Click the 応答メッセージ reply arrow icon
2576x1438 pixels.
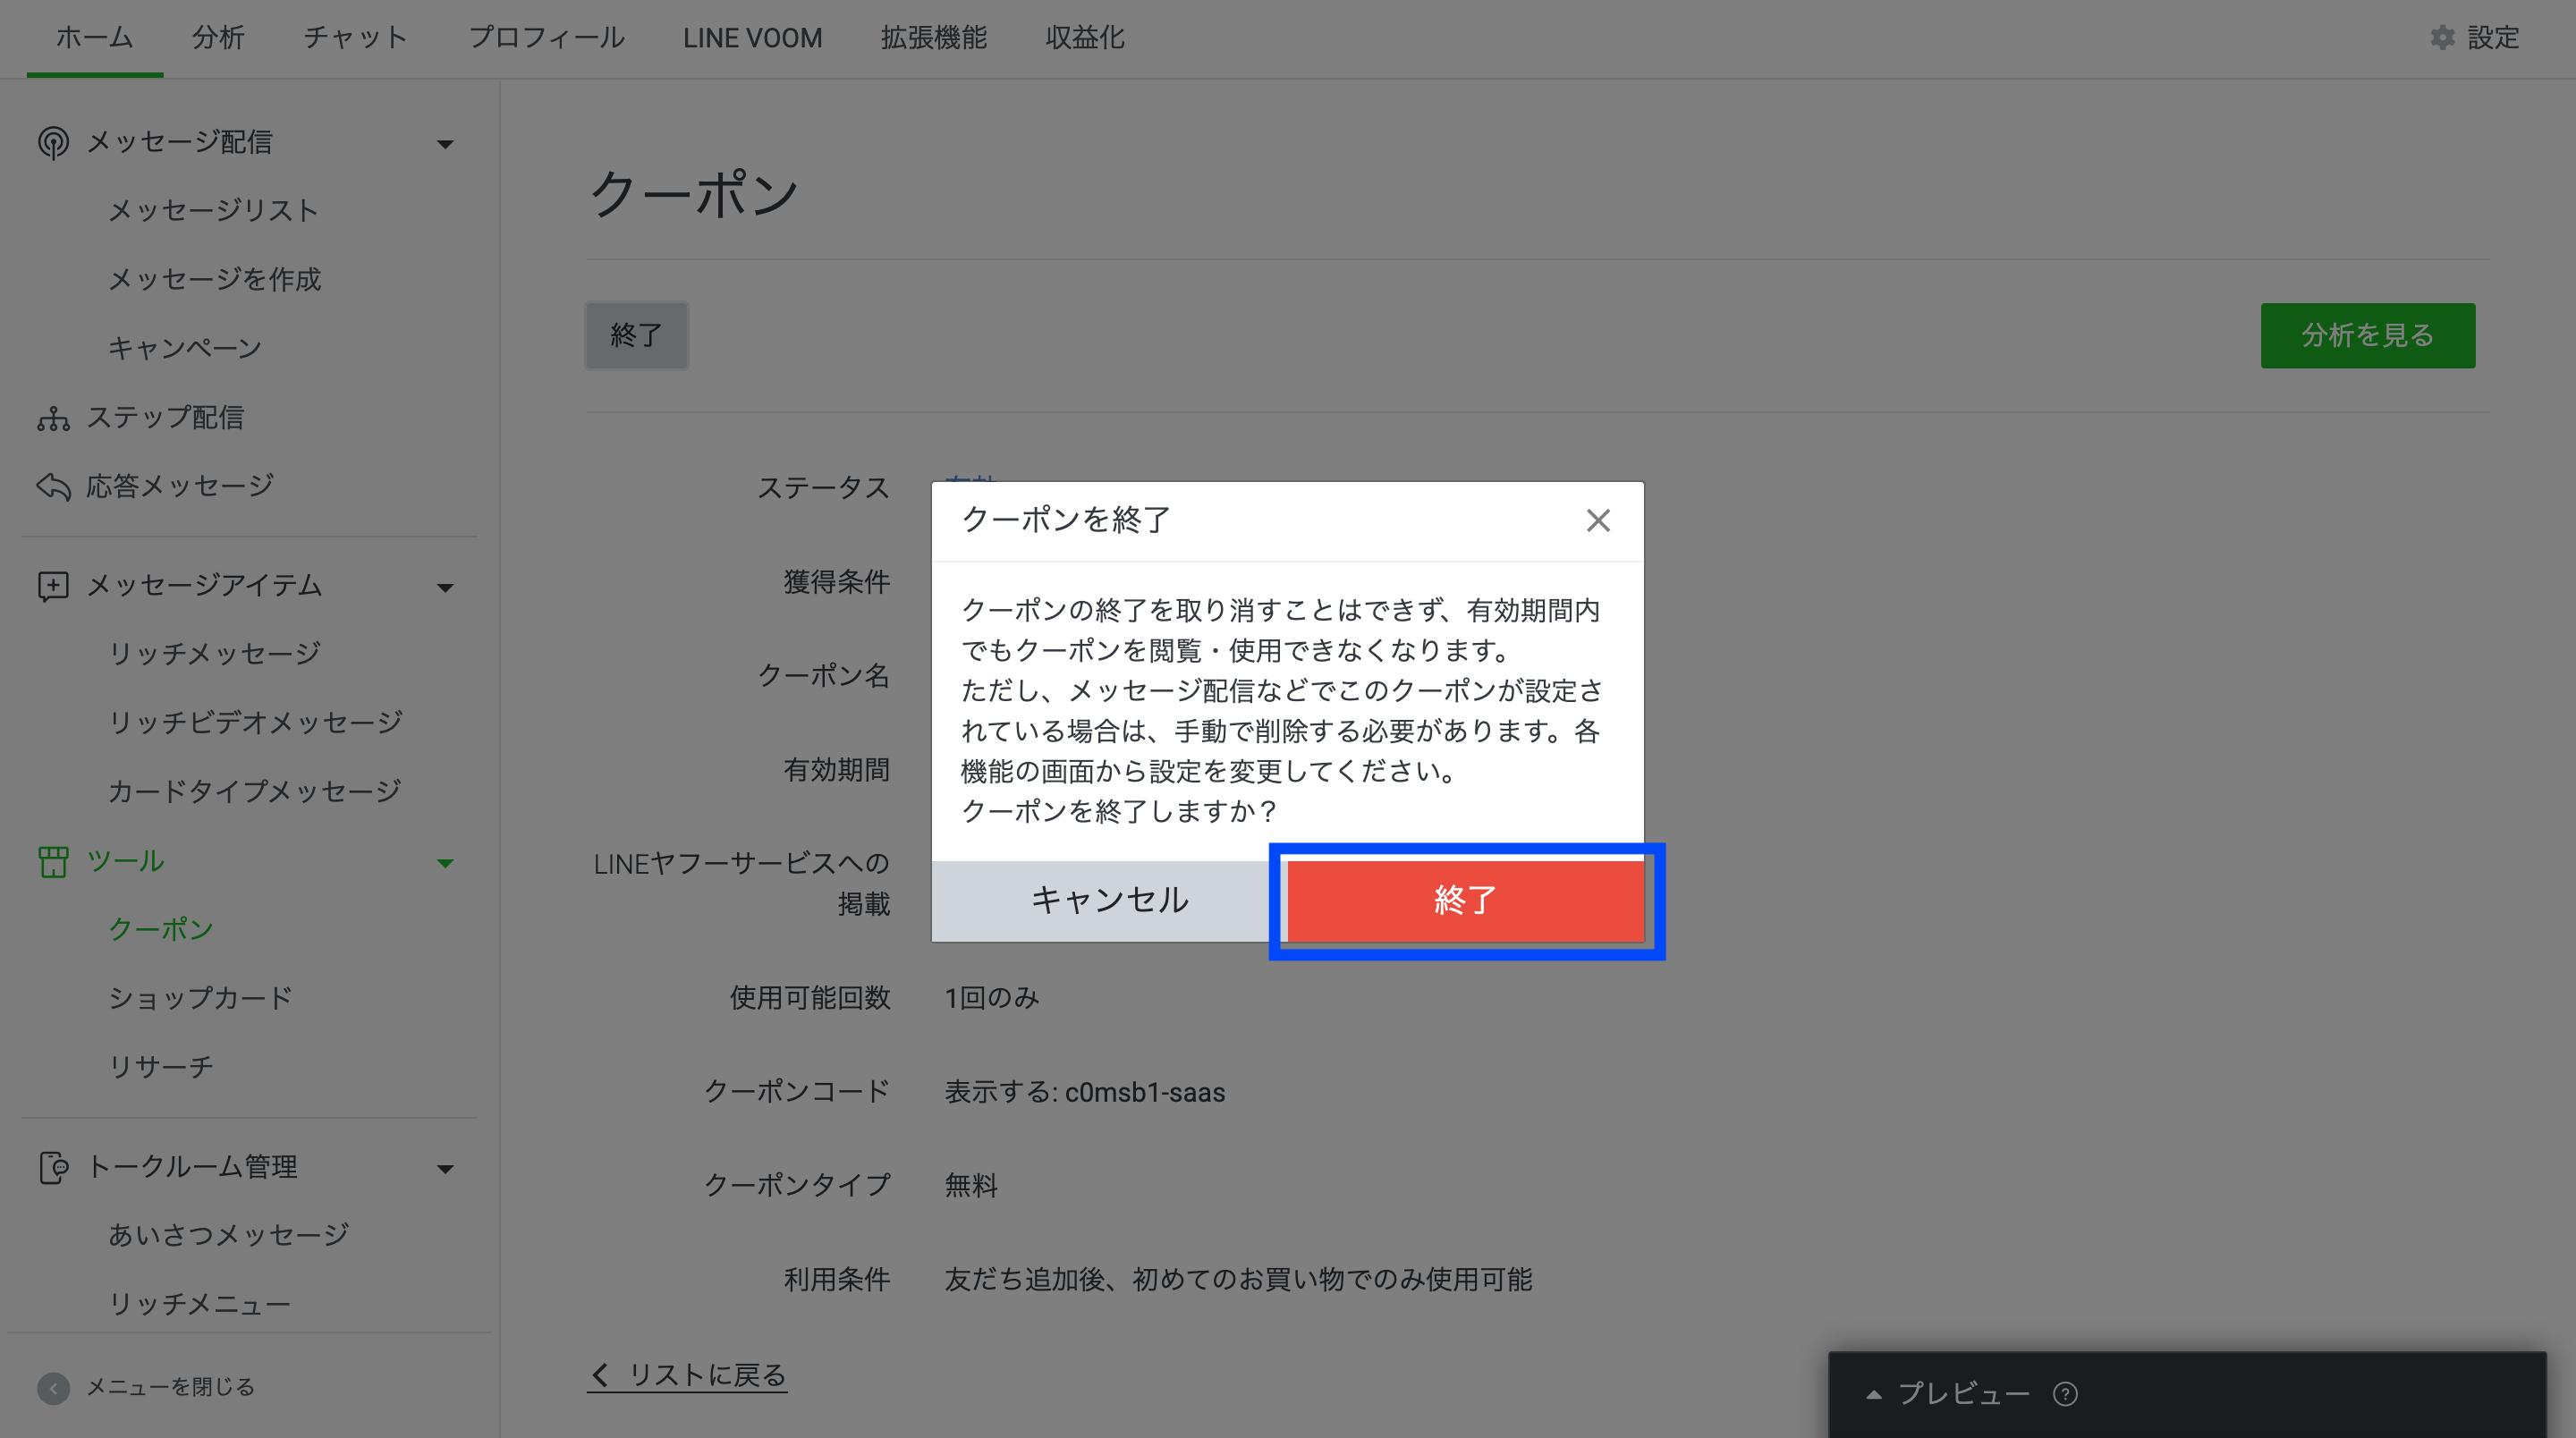pos(53,487)
